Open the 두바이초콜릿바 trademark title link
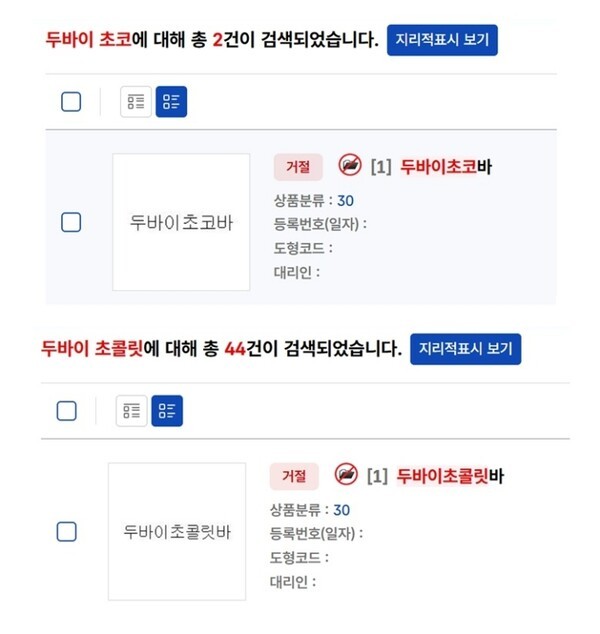This screenshot has height=634, width=600. point(449,476)
